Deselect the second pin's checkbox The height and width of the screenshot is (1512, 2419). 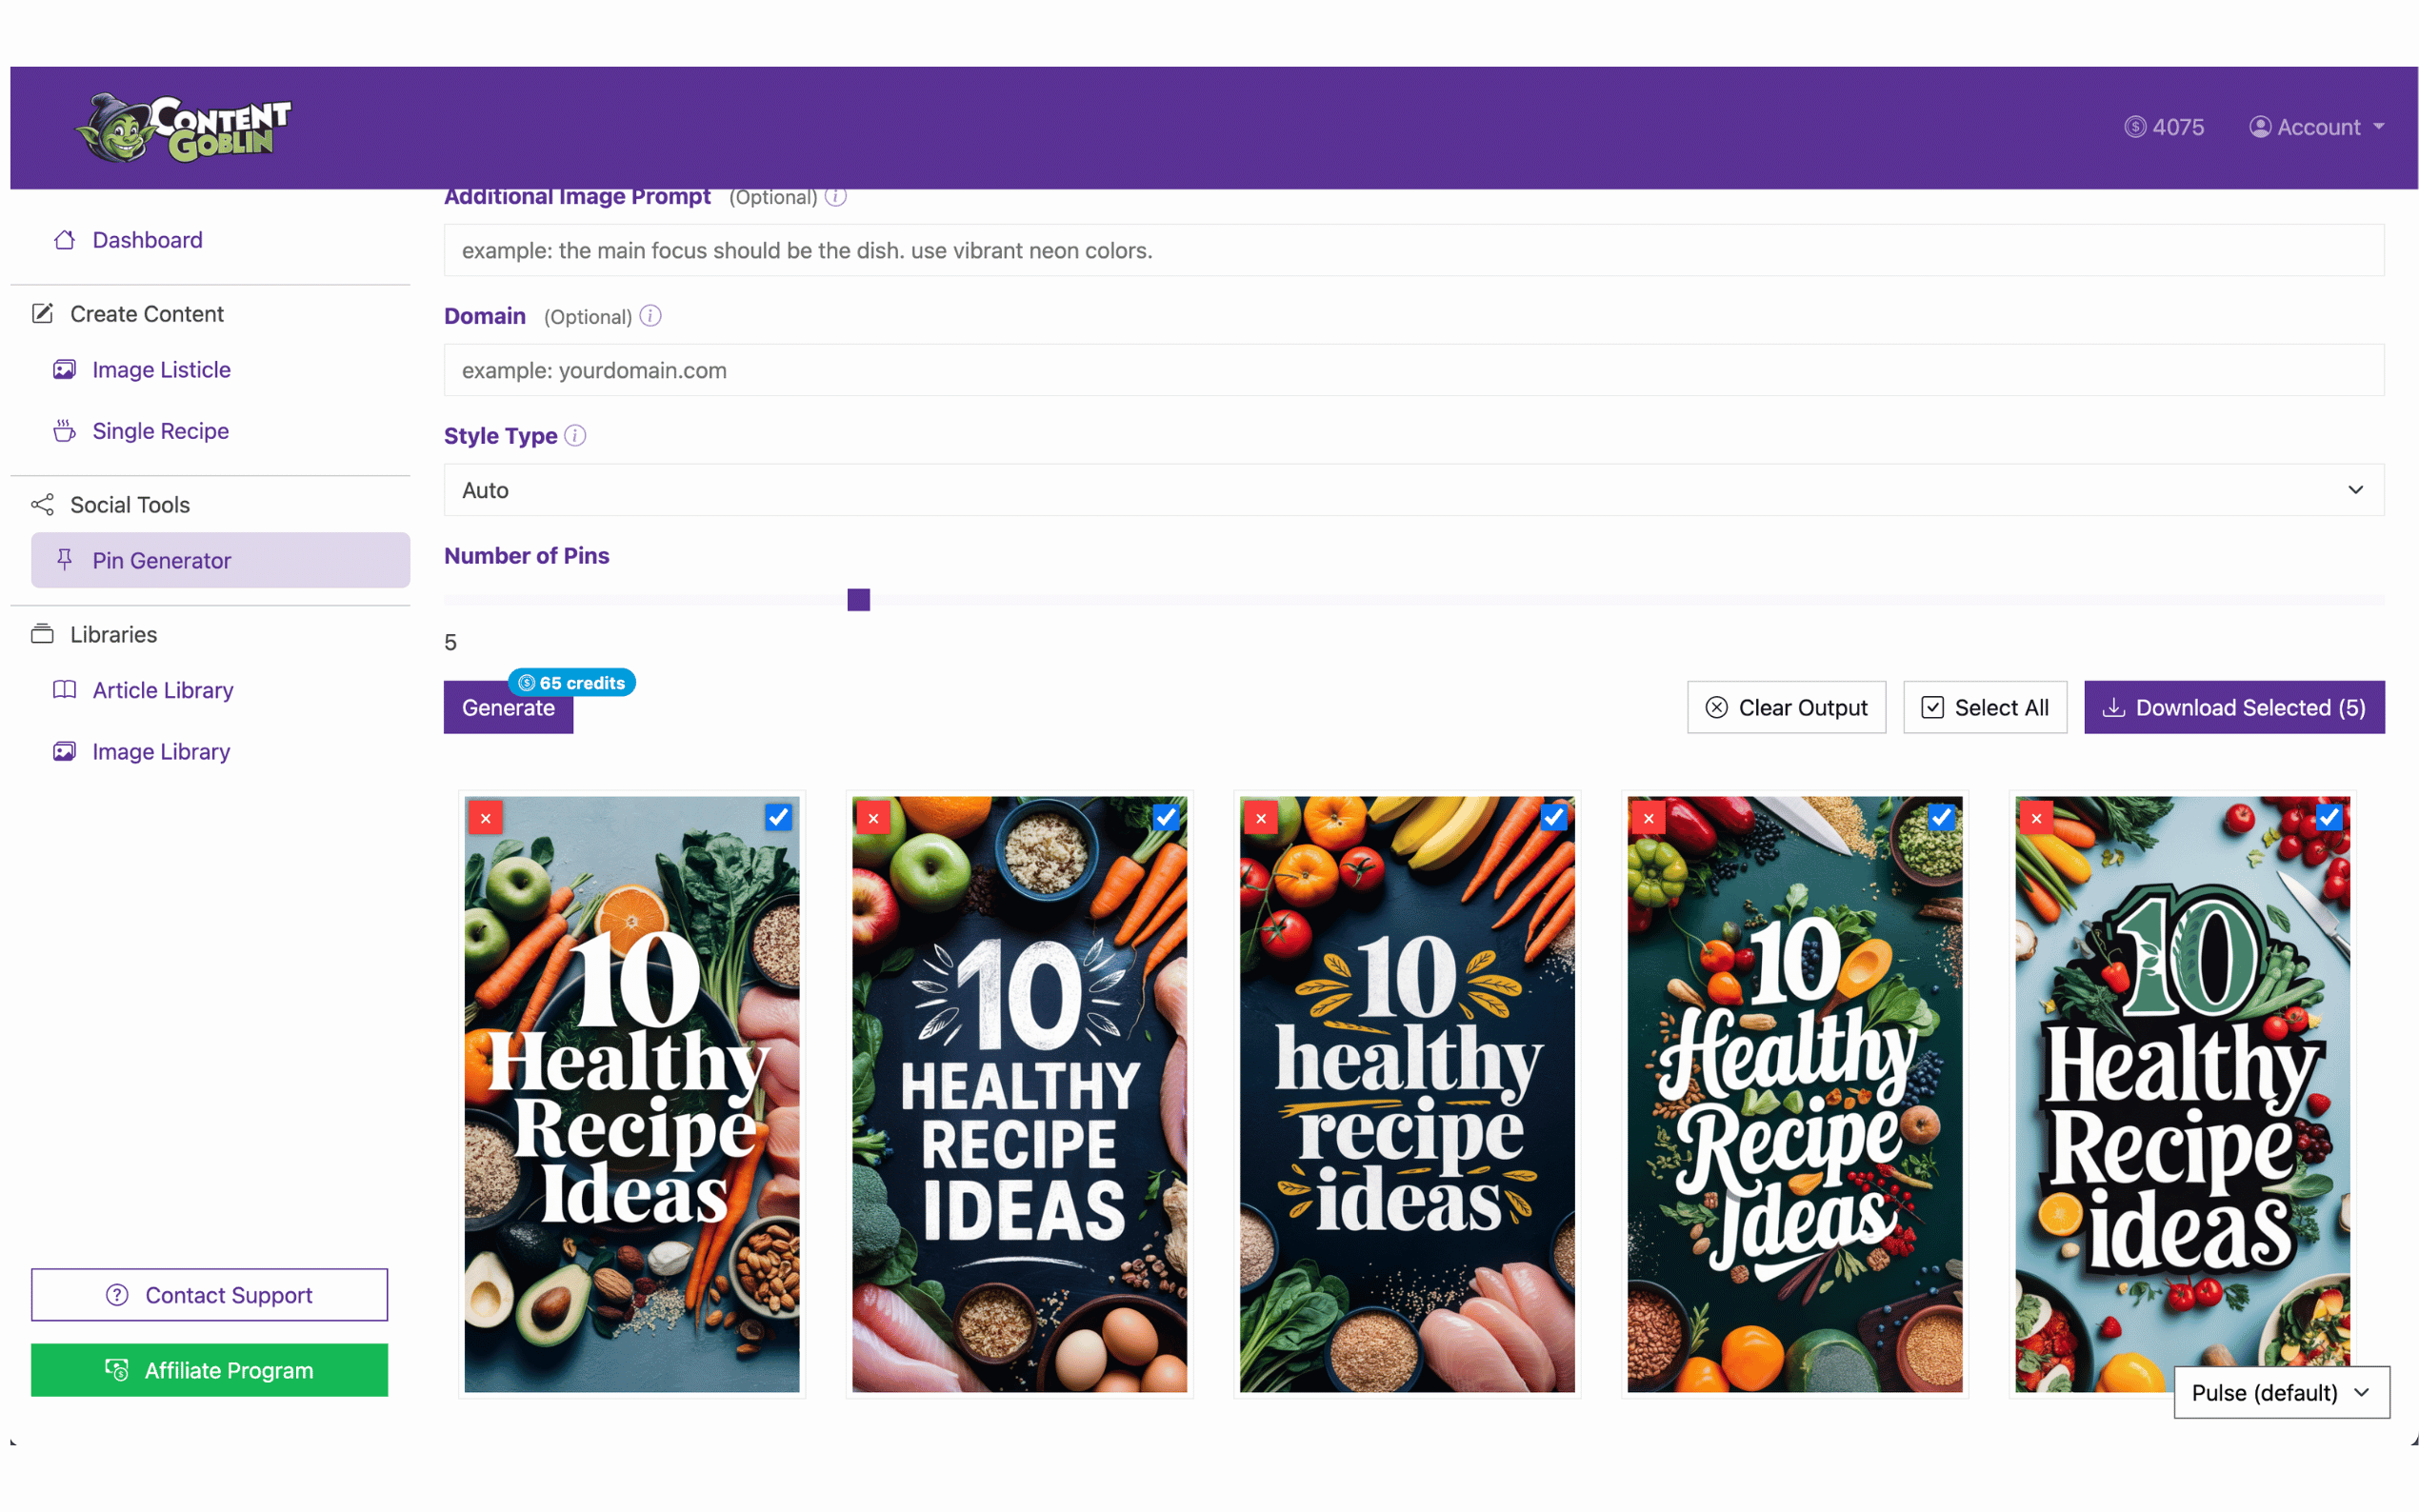pyautogui.click(x=1166, y=817)
